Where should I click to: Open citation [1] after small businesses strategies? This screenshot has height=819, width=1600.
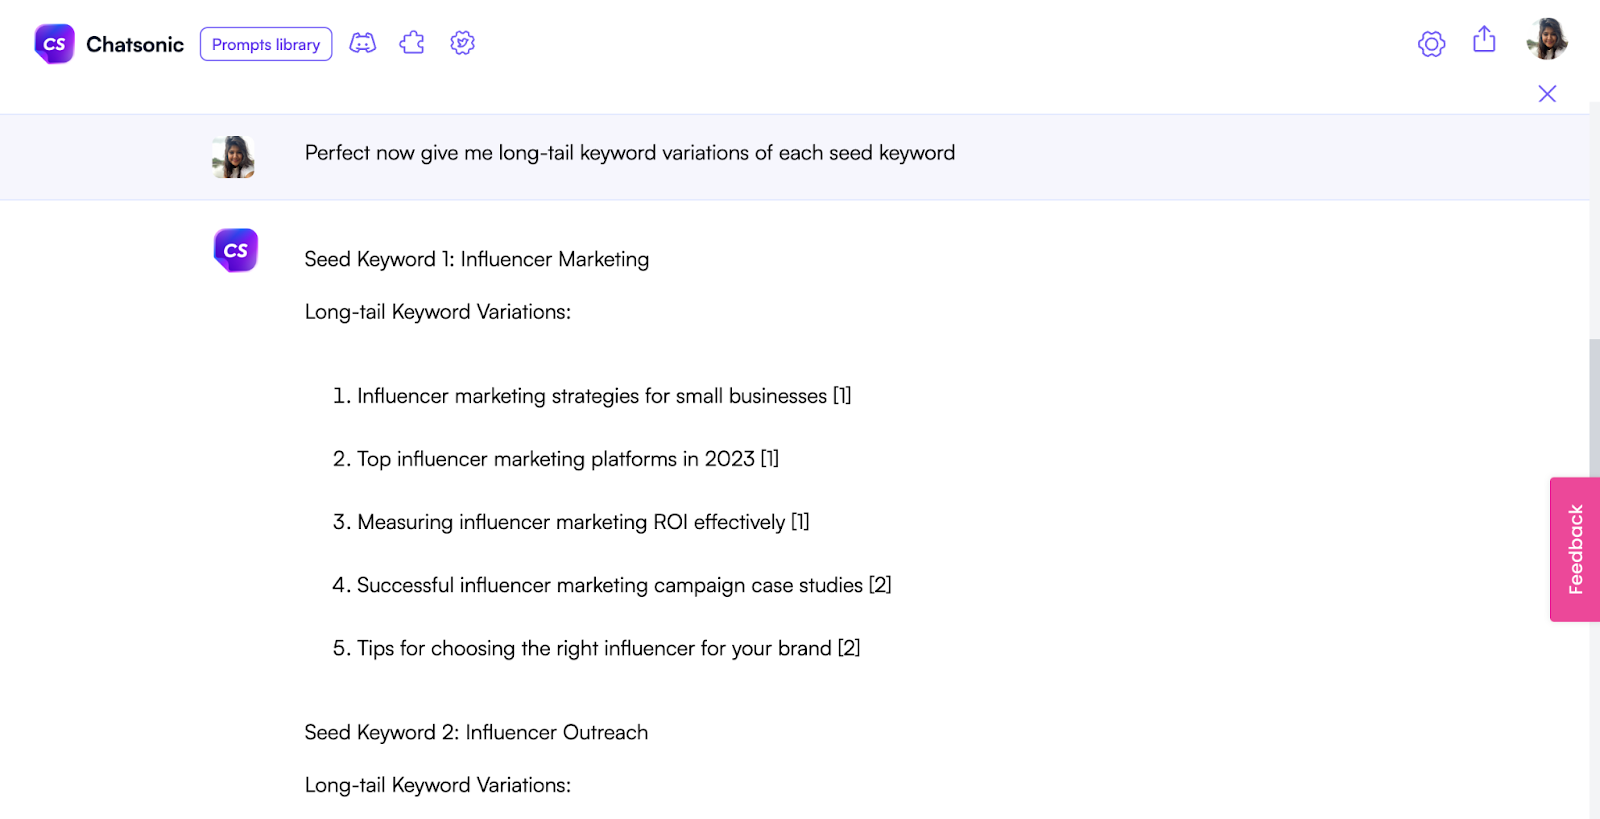click(842, 396)
